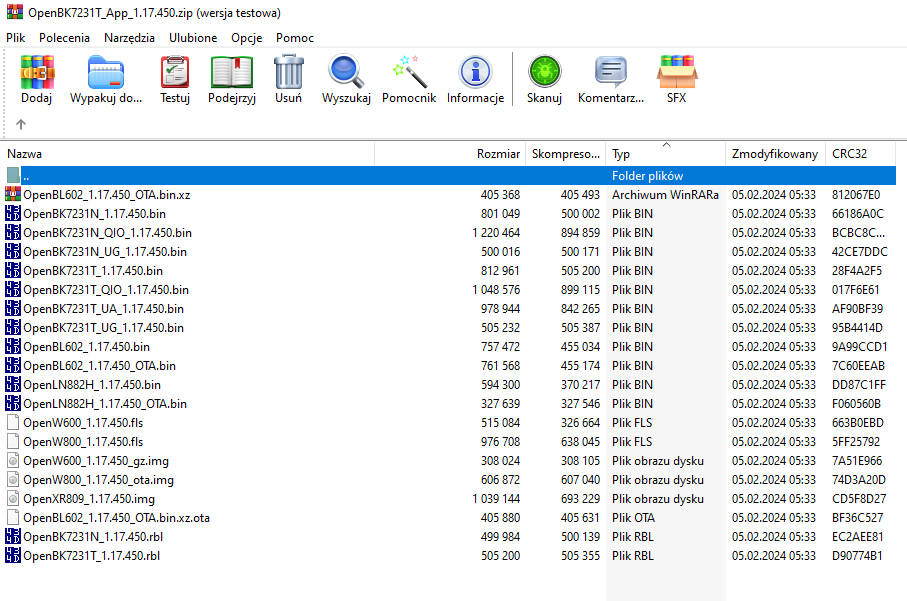
Task: Click type 'Archiwum WinRARa'
Action: (x=665, y=195)
